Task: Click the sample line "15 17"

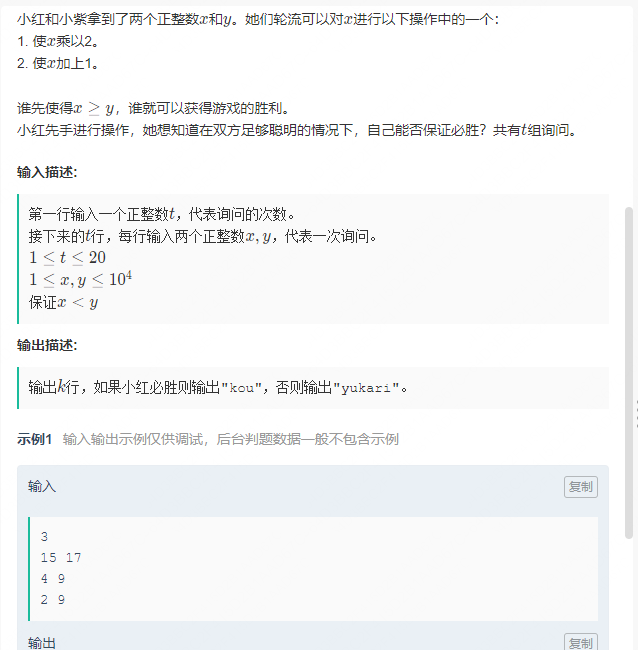Action: pos(61,558)
